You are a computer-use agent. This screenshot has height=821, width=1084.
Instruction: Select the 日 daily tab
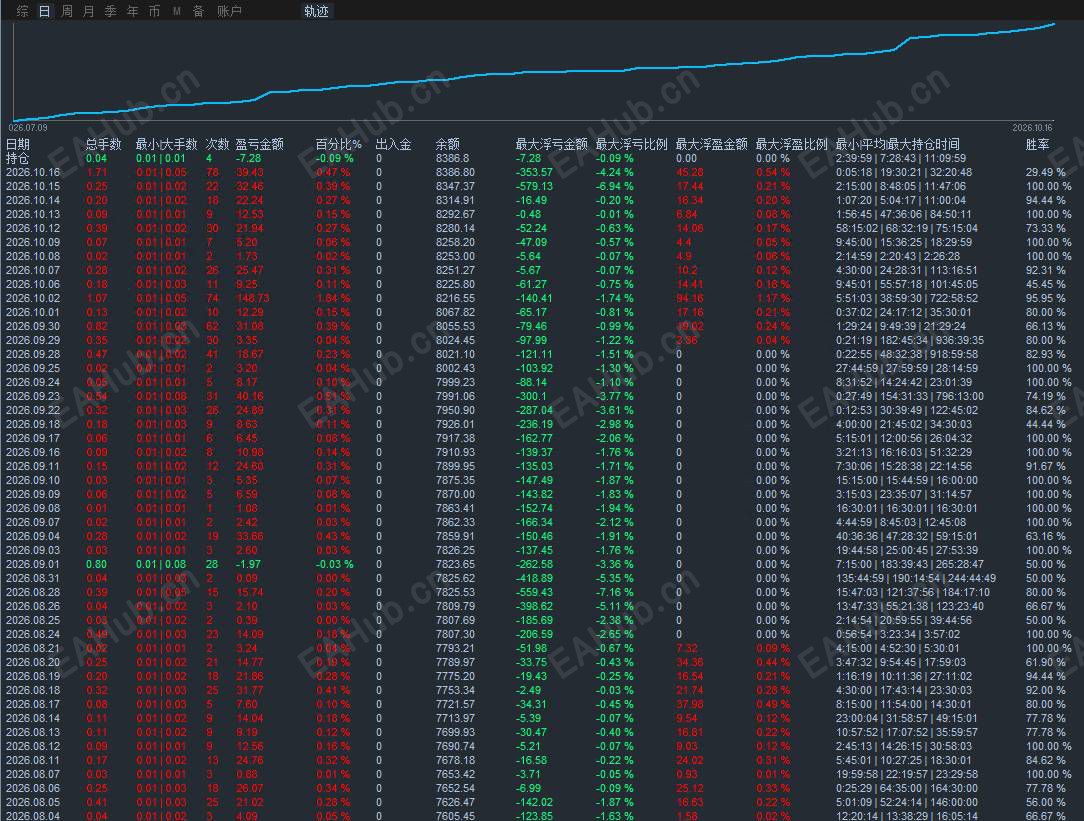pyautogui.click(x=44, y=11)
